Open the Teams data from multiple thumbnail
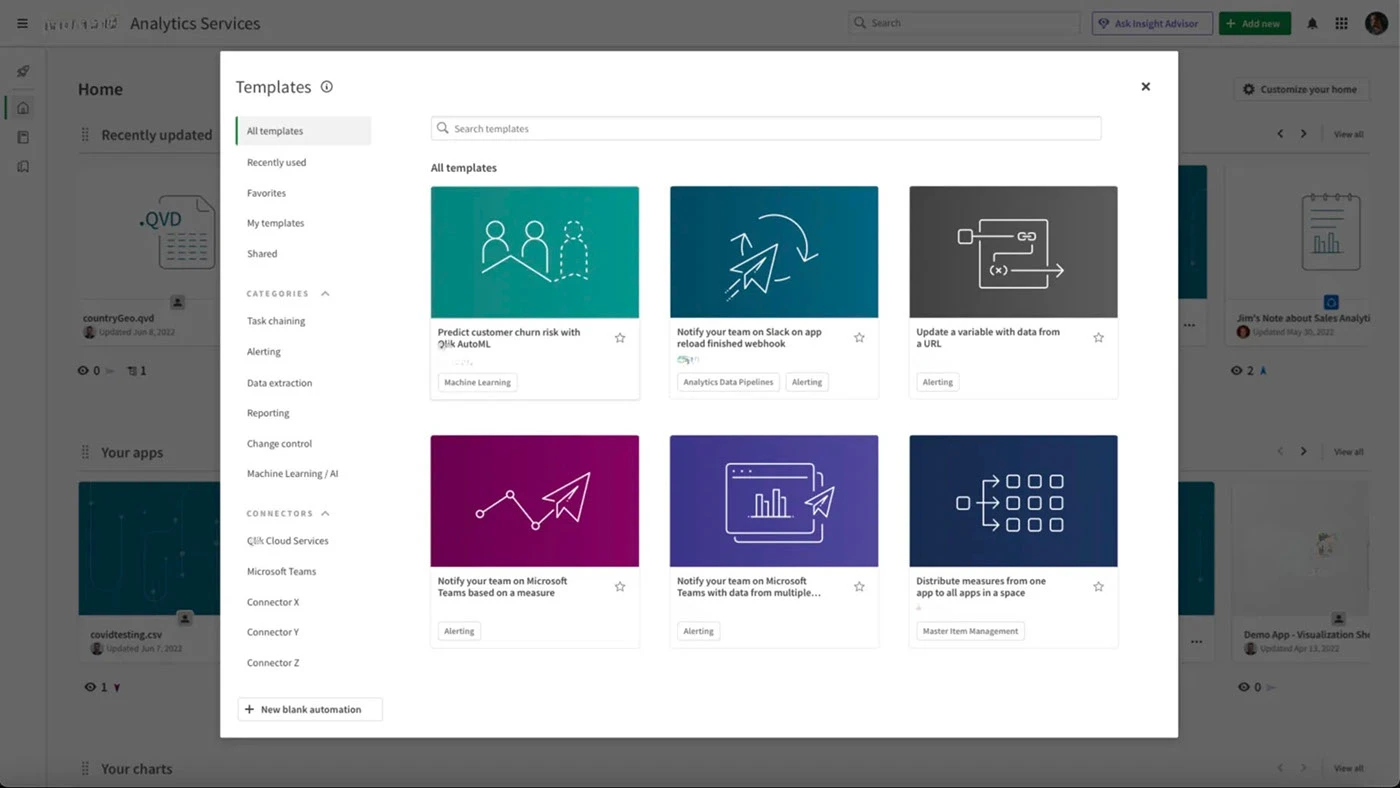 coord(774,501)
